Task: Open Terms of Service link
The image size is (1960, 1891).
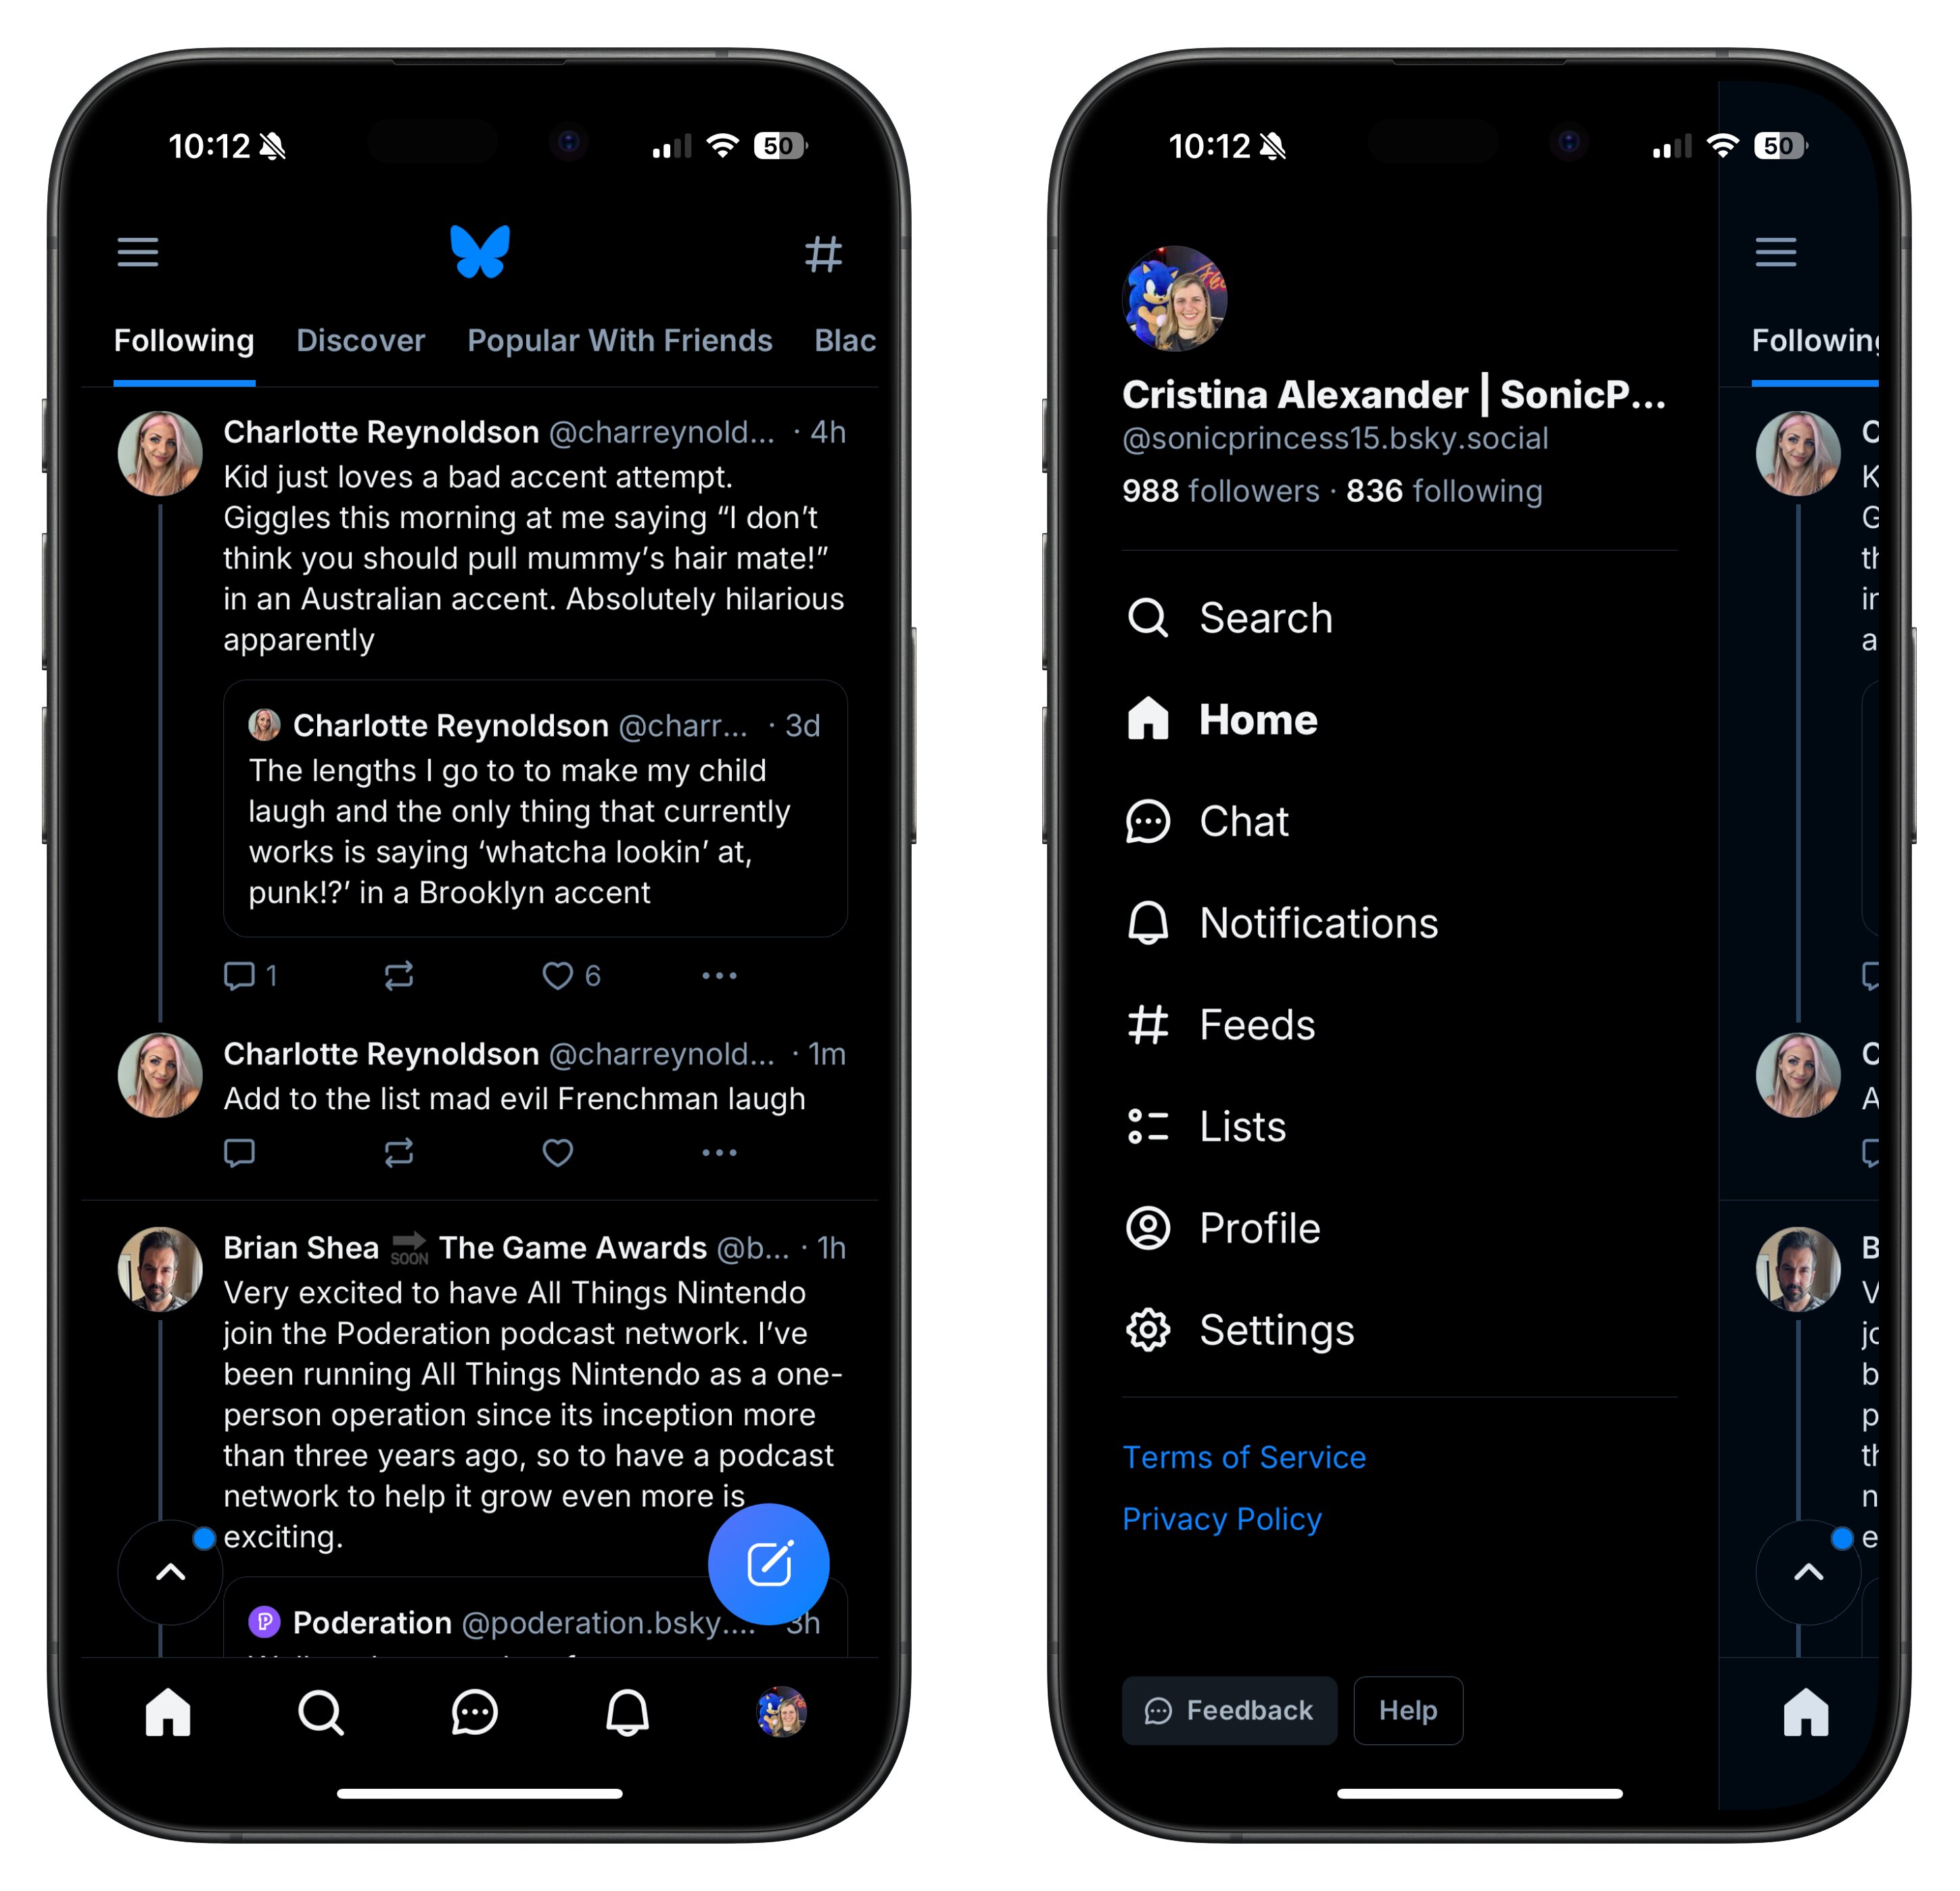Action: (1241, 1457)
